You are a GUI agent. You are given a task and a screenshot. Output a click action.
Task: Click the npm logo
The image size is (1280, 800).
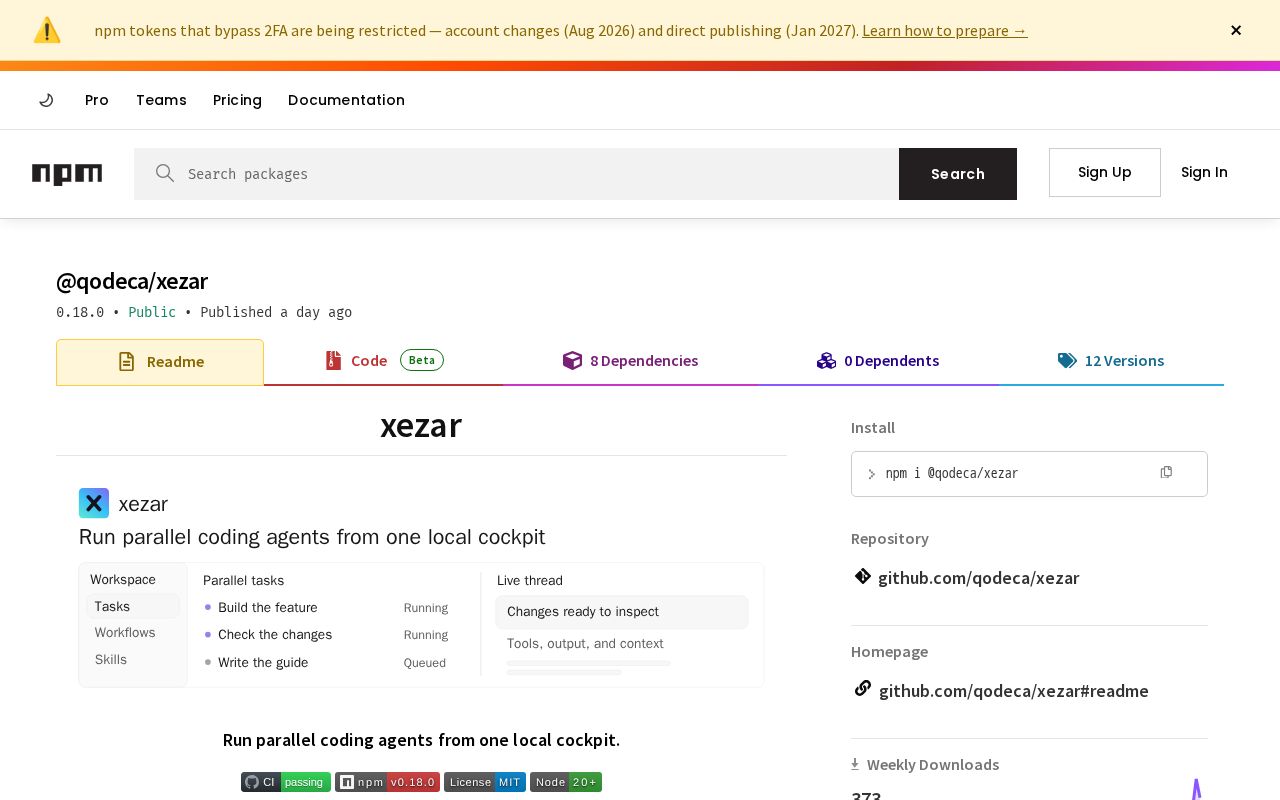coord(67,174)
